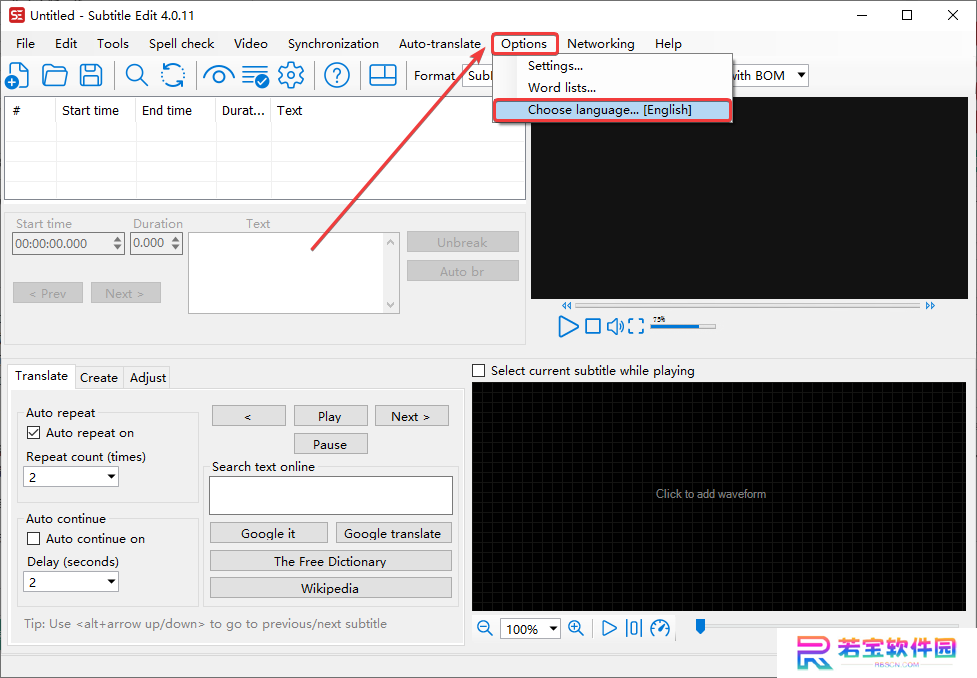Click the video rewind double-arrow icon
Viewport: 977px width, 678px height.
566,305
